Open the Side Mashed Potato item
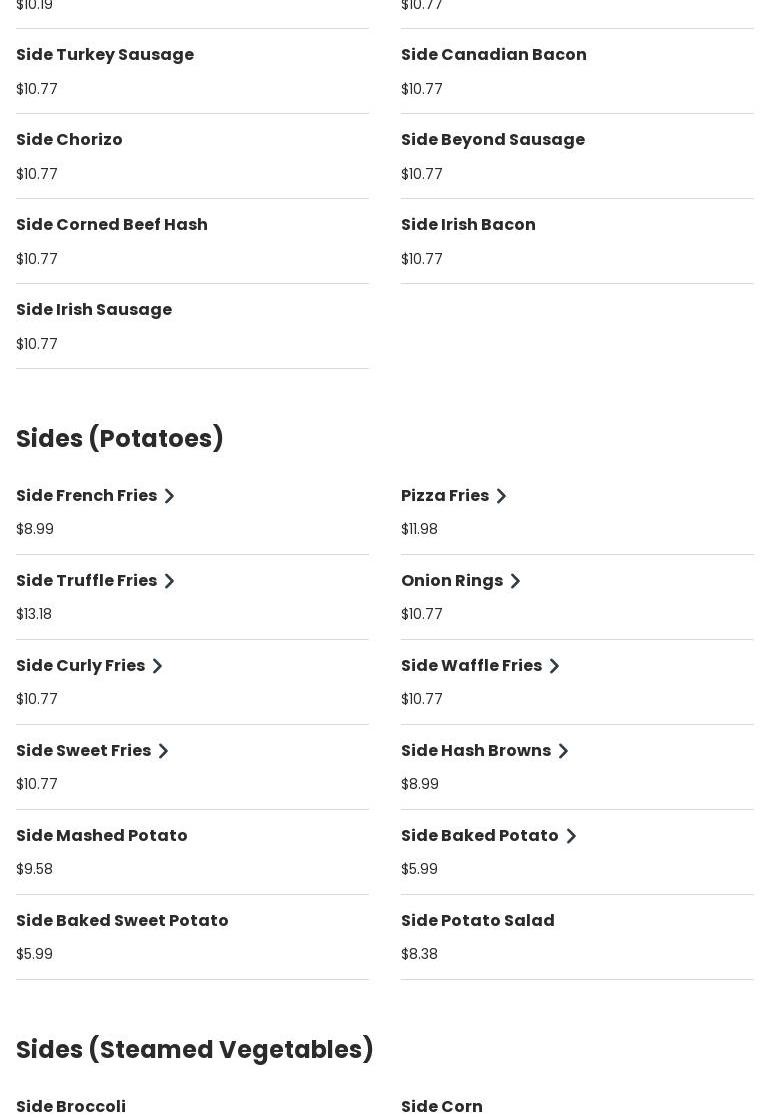This screenshot has height=1117, width=770. coord(102,836)
